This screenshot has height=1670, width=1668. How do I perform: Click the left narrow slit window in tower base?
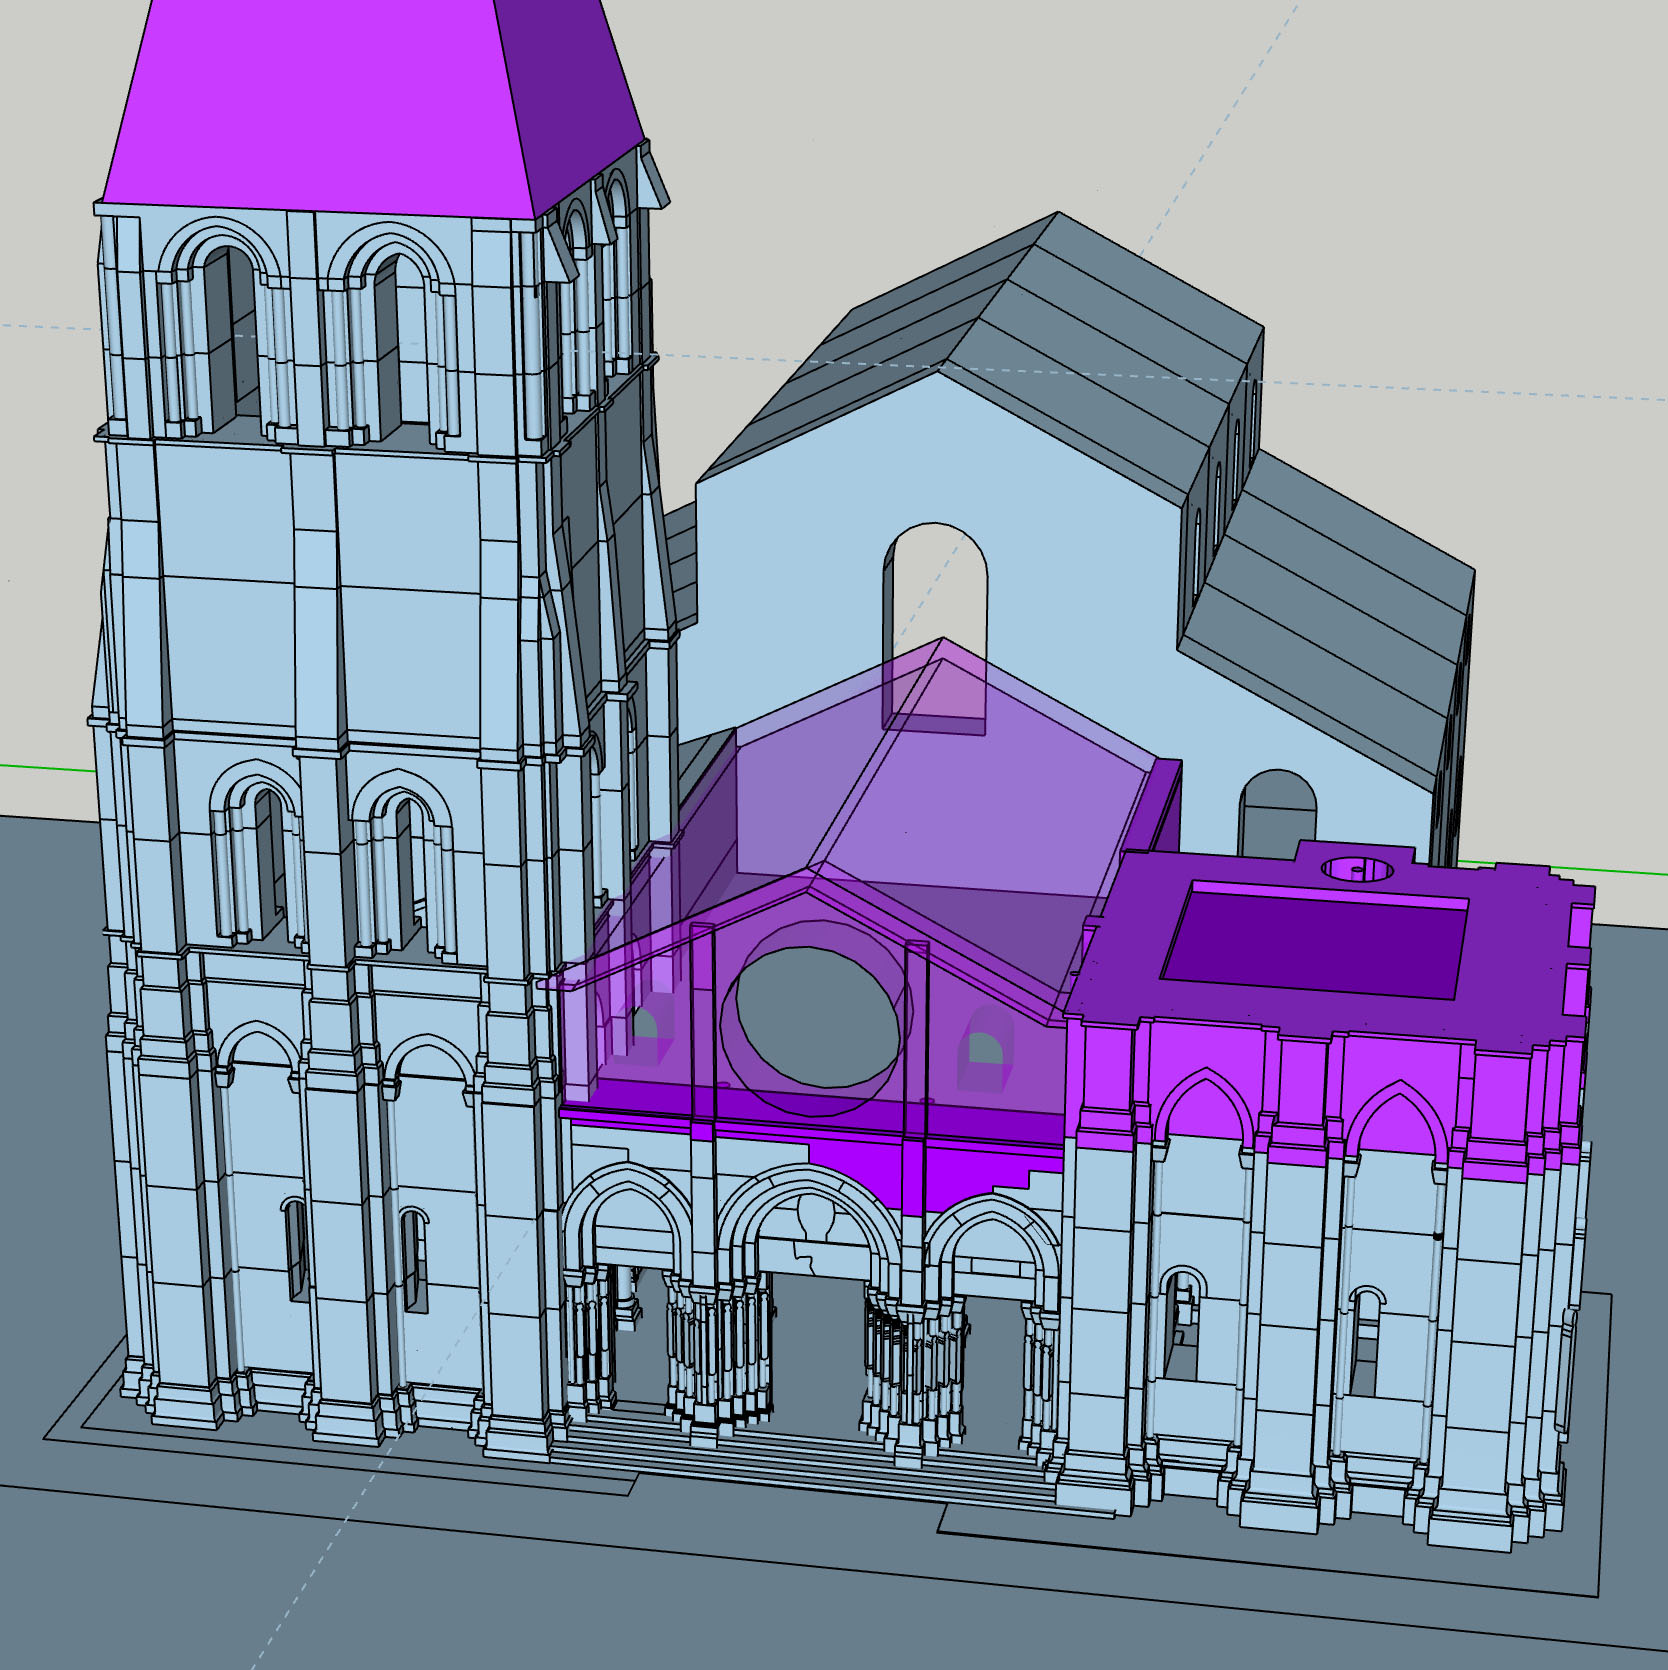[x=296, y=1249]
